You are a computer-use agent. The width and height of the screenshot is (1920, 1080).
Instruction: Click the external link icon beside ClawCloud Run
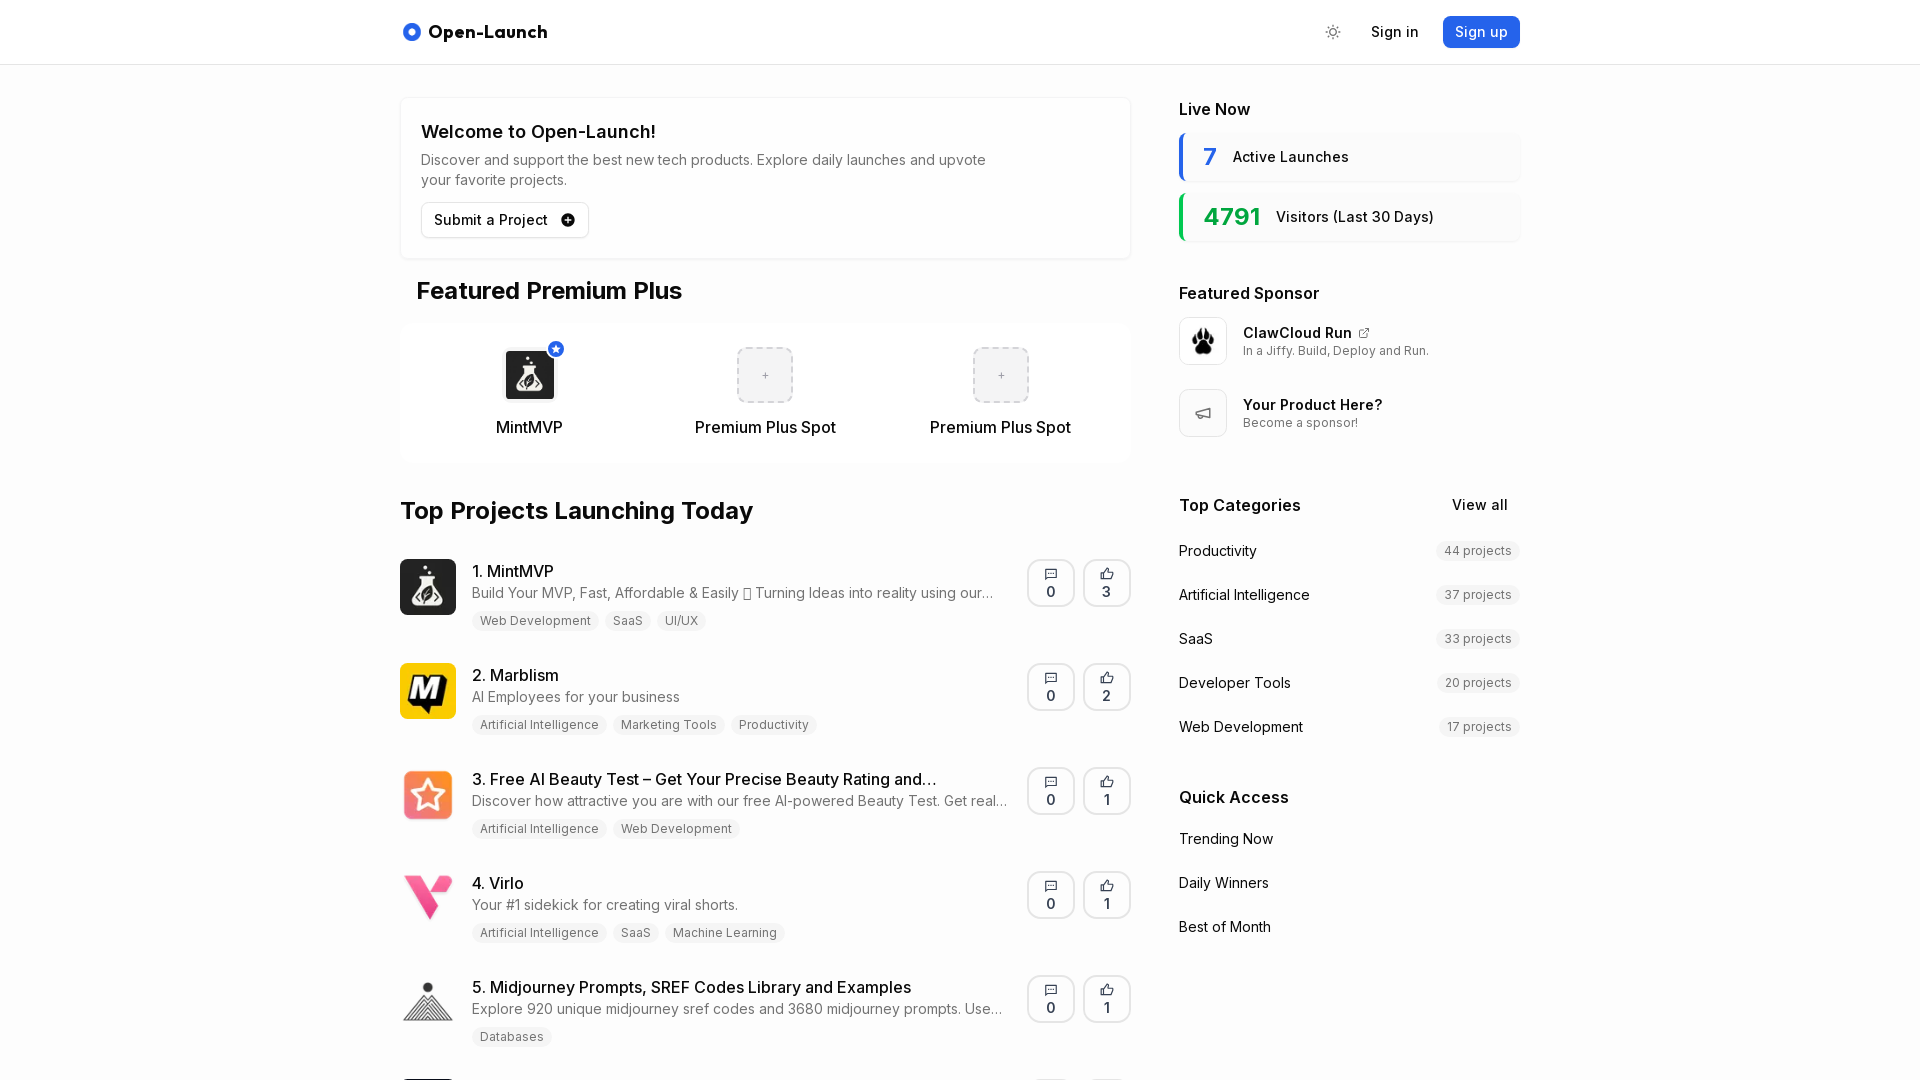tap(1364, 333)
